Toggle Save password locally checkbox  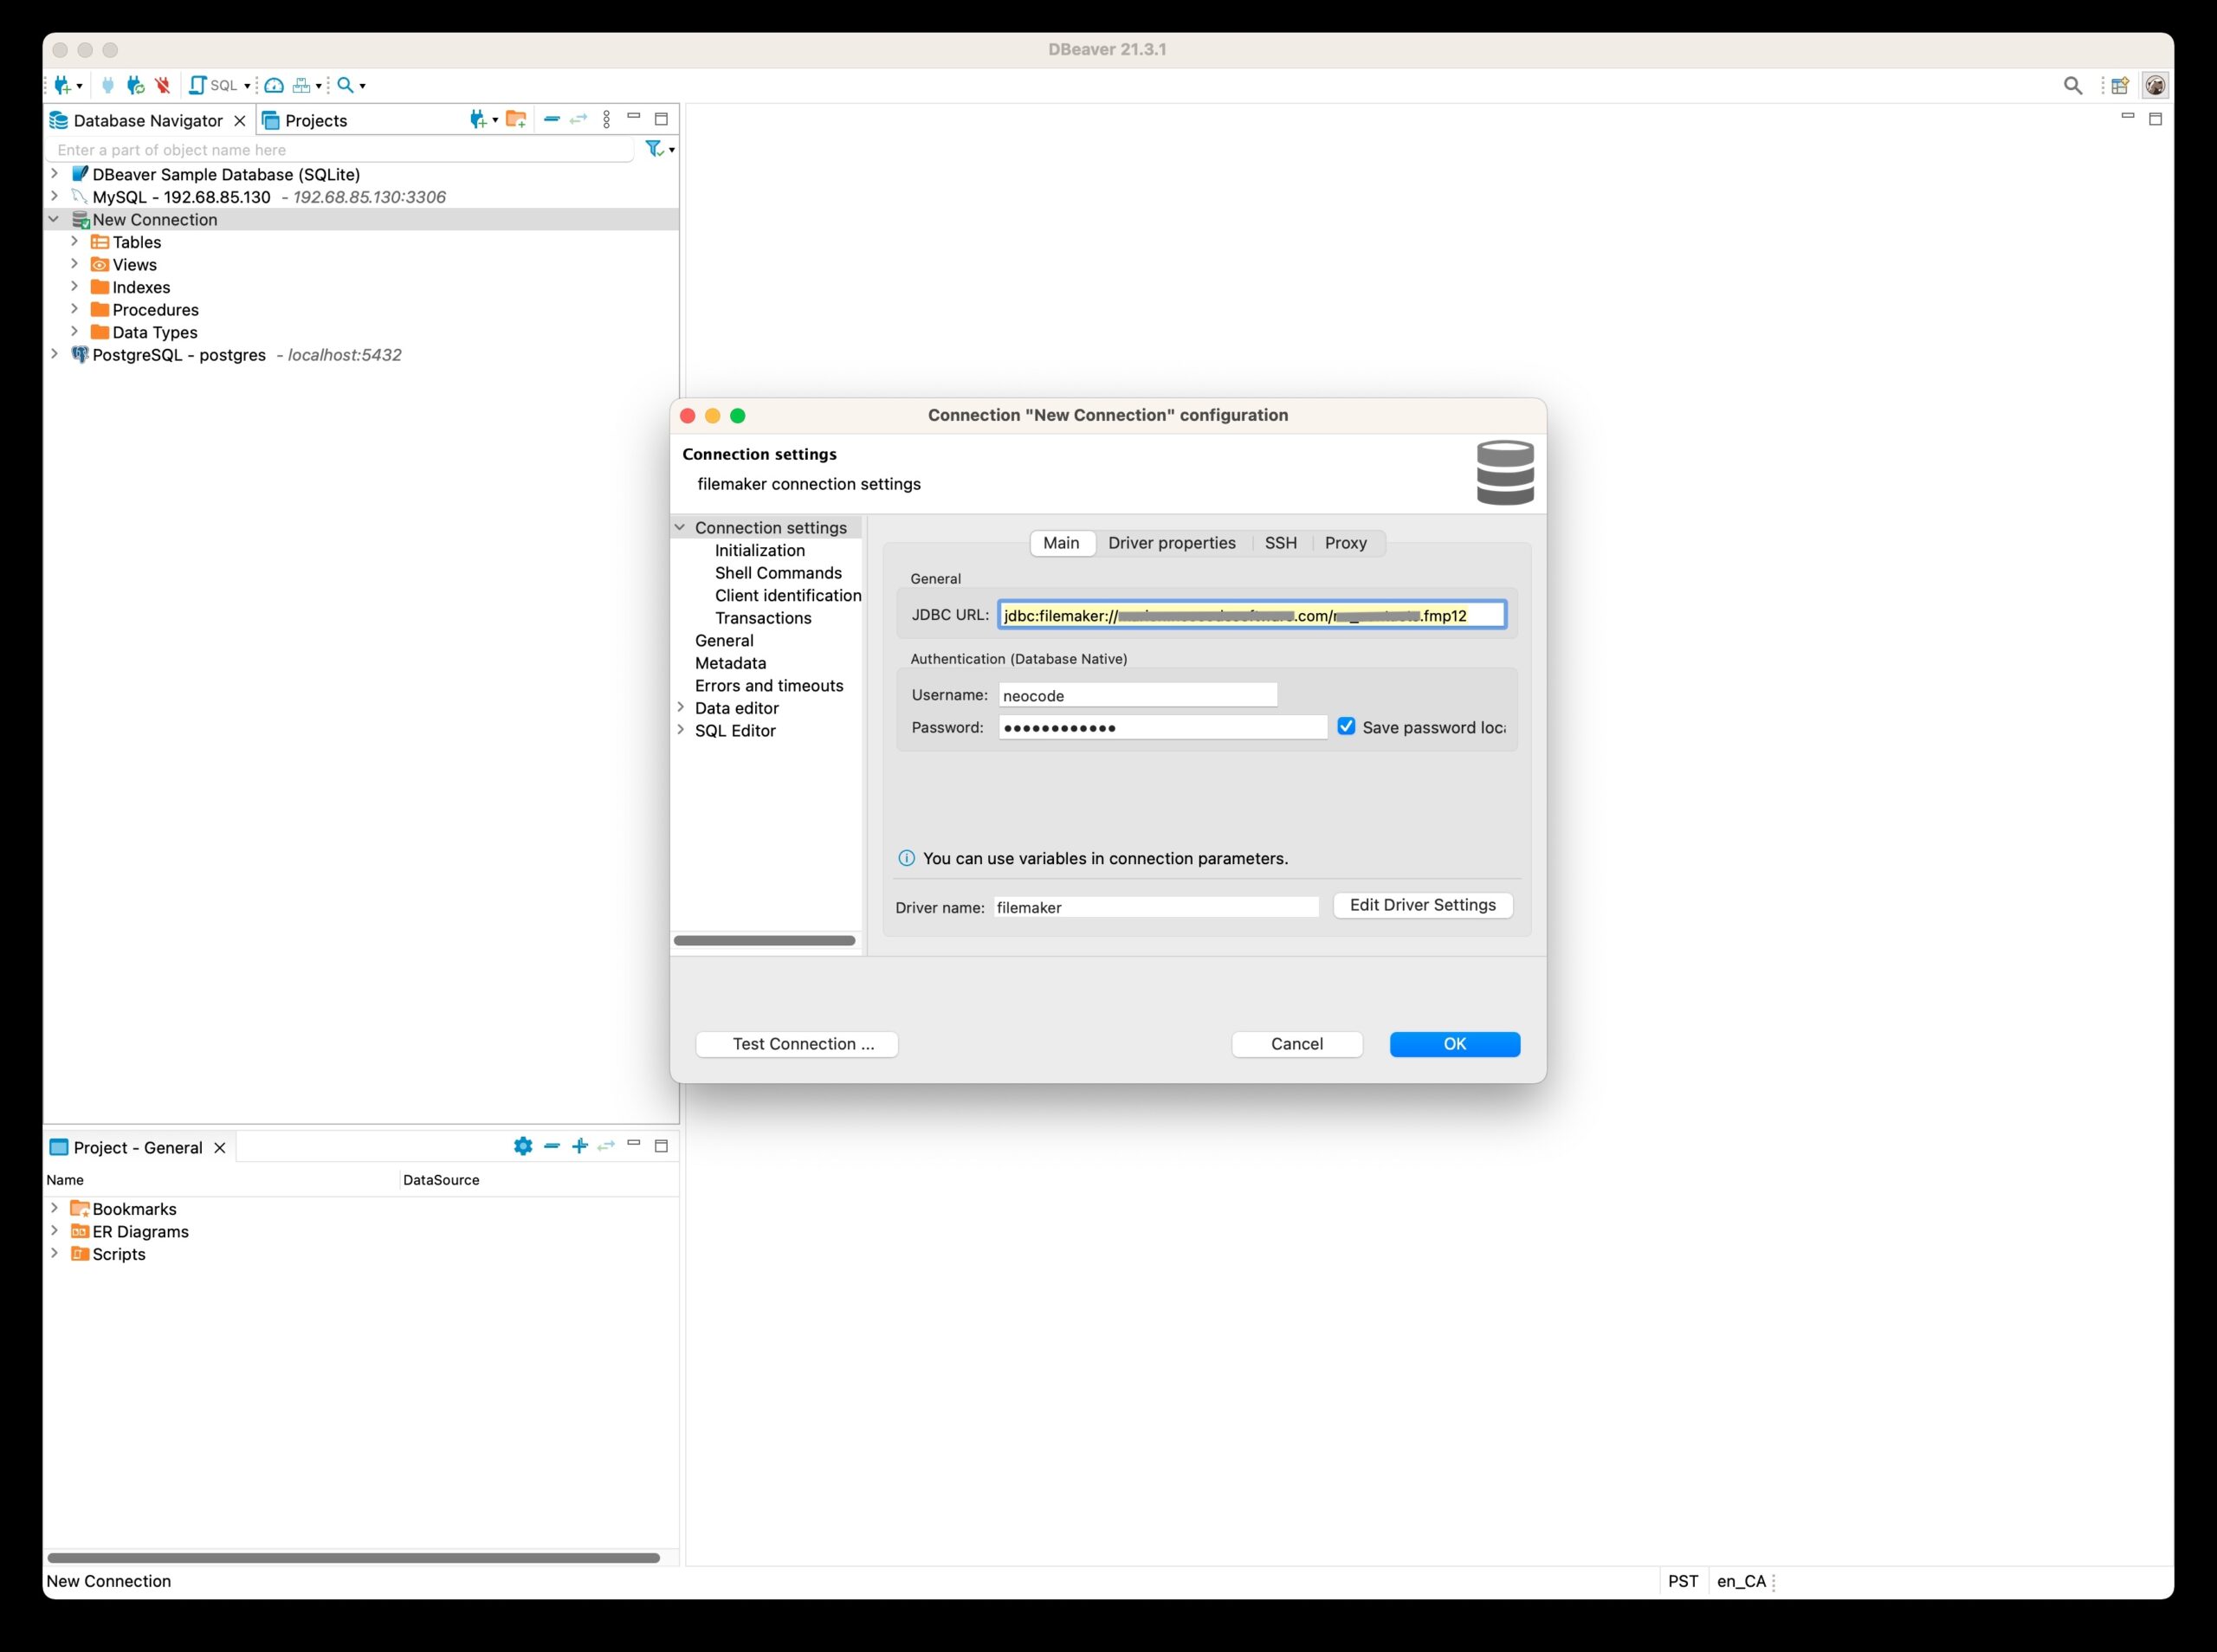tap(1346, 726)
